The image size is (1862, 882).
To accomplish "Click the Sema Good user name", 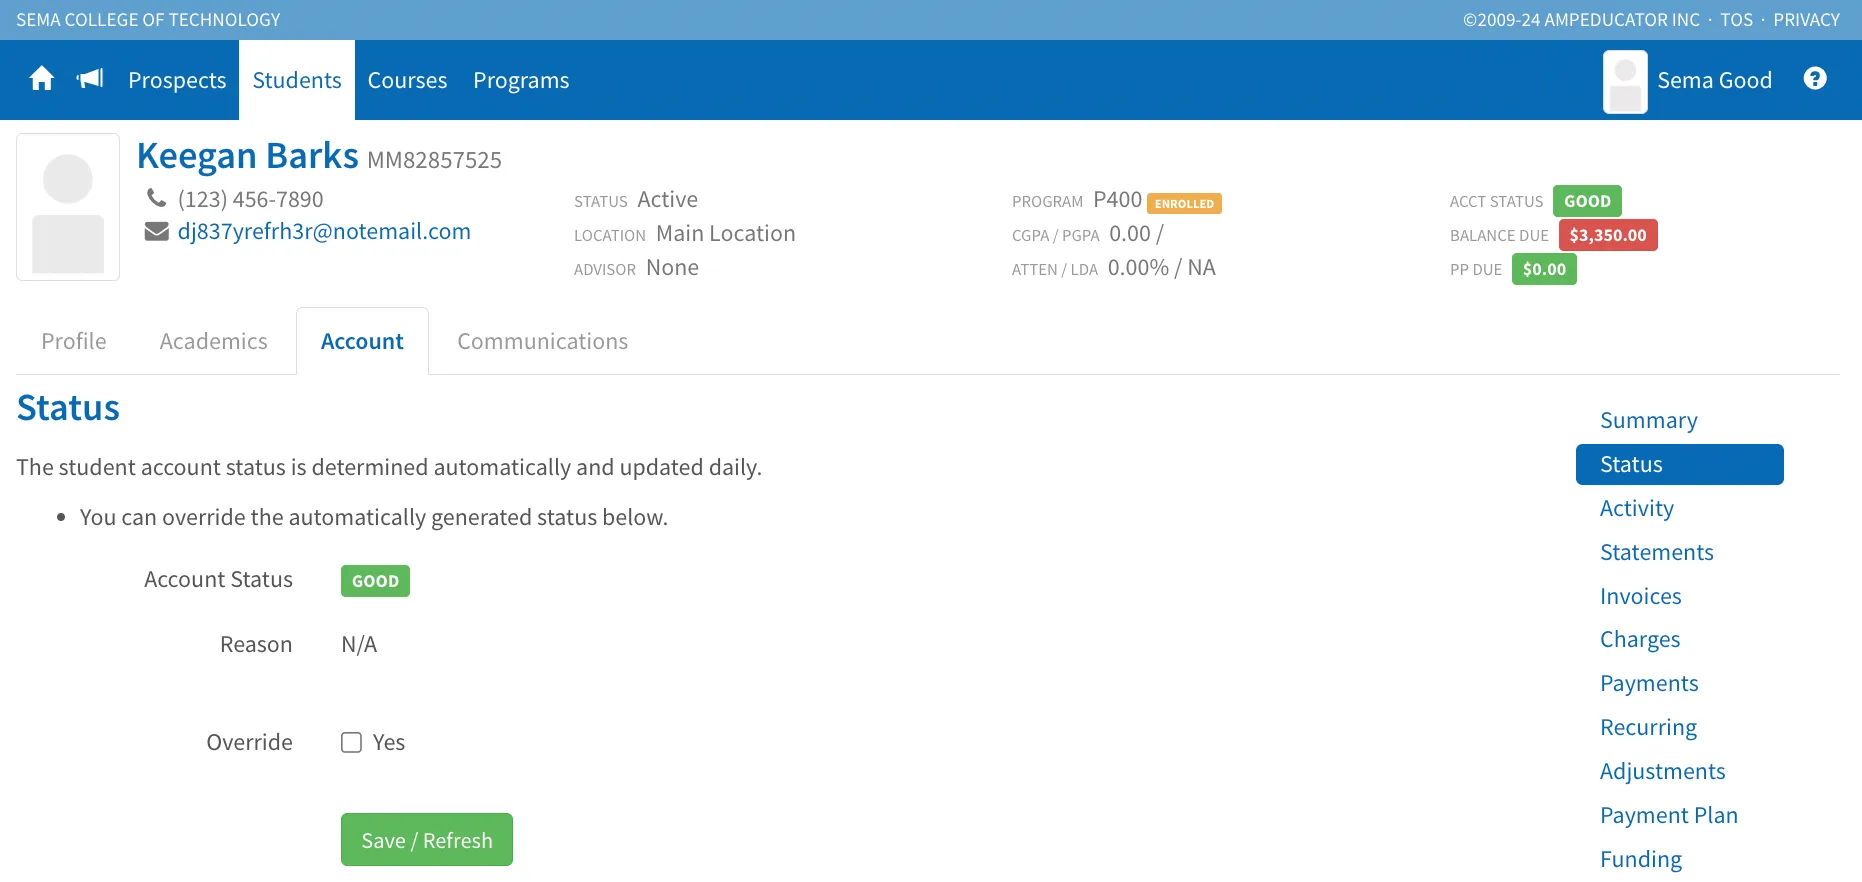I will coord(1714,80).
